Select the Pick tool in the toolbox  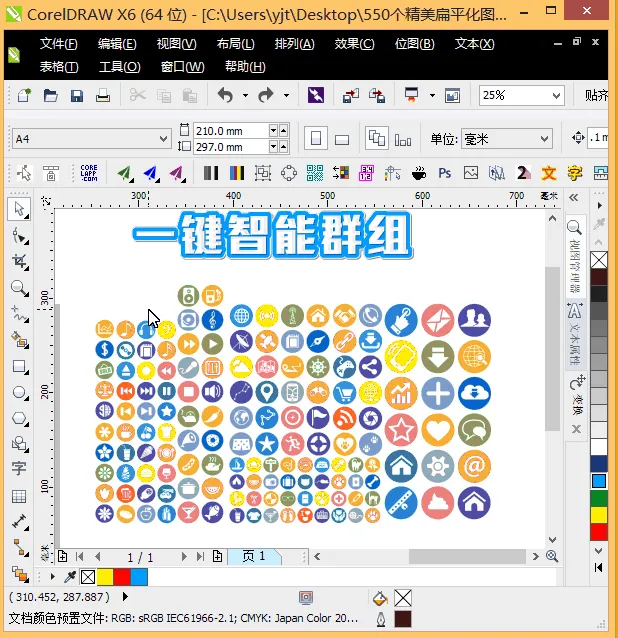click(x=19, y=209)
